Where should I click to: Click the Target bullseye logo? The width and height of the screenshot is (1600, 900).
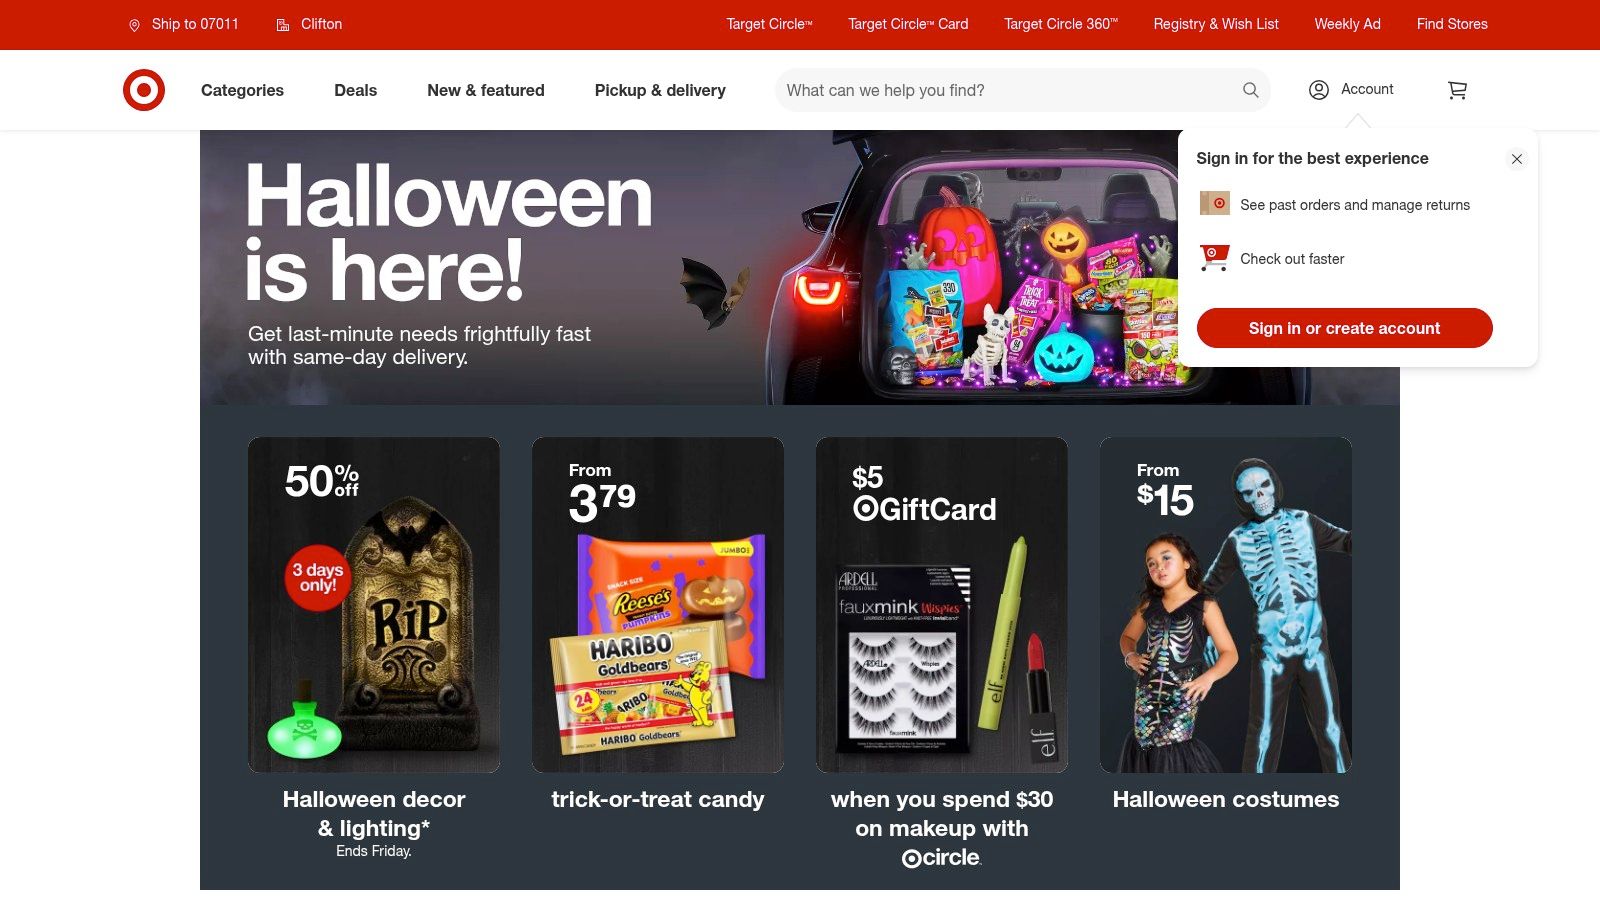pos(144,90)
